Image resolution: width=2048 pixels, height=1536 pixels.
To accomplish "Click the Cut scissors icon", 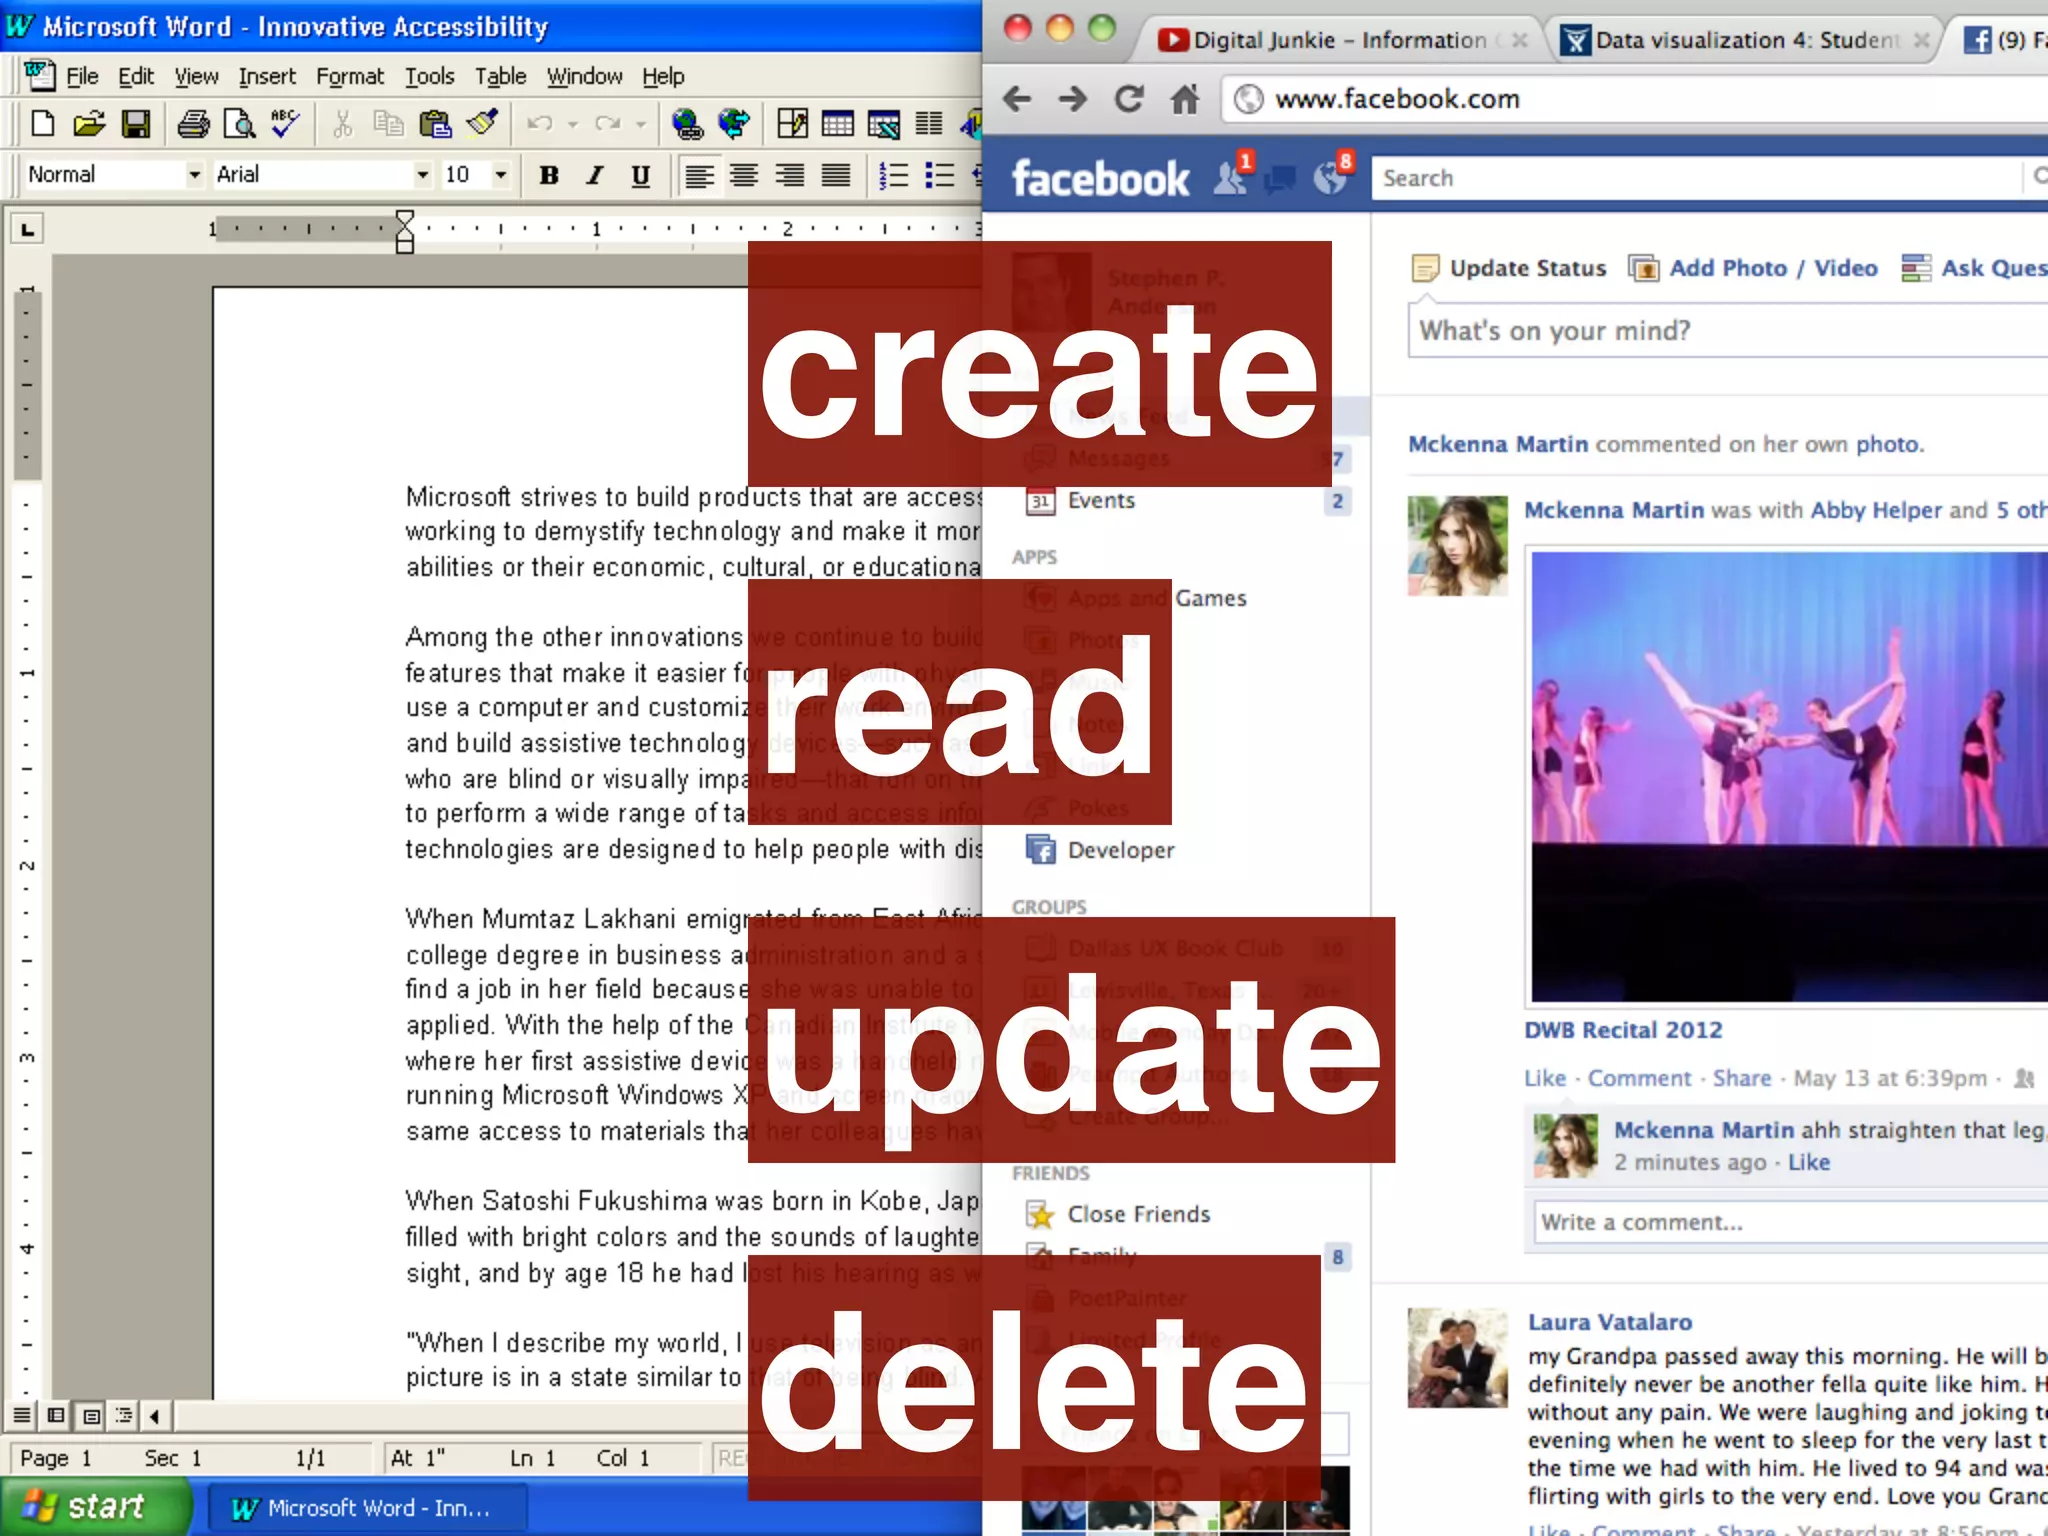I will (342, 124).
